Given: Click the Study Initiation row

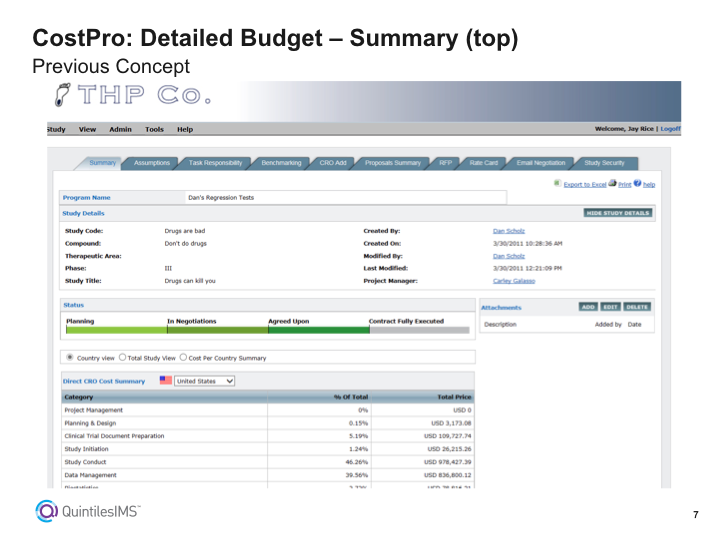Looking at the screenshot, I should tap(268, 449).
